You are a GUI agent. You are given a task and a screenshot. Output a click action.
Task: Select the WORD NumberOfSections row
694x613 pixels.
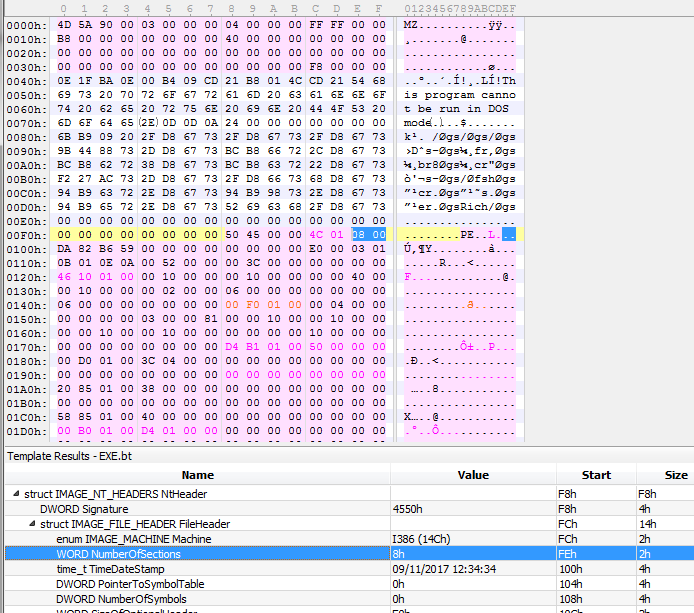point(118,554)
